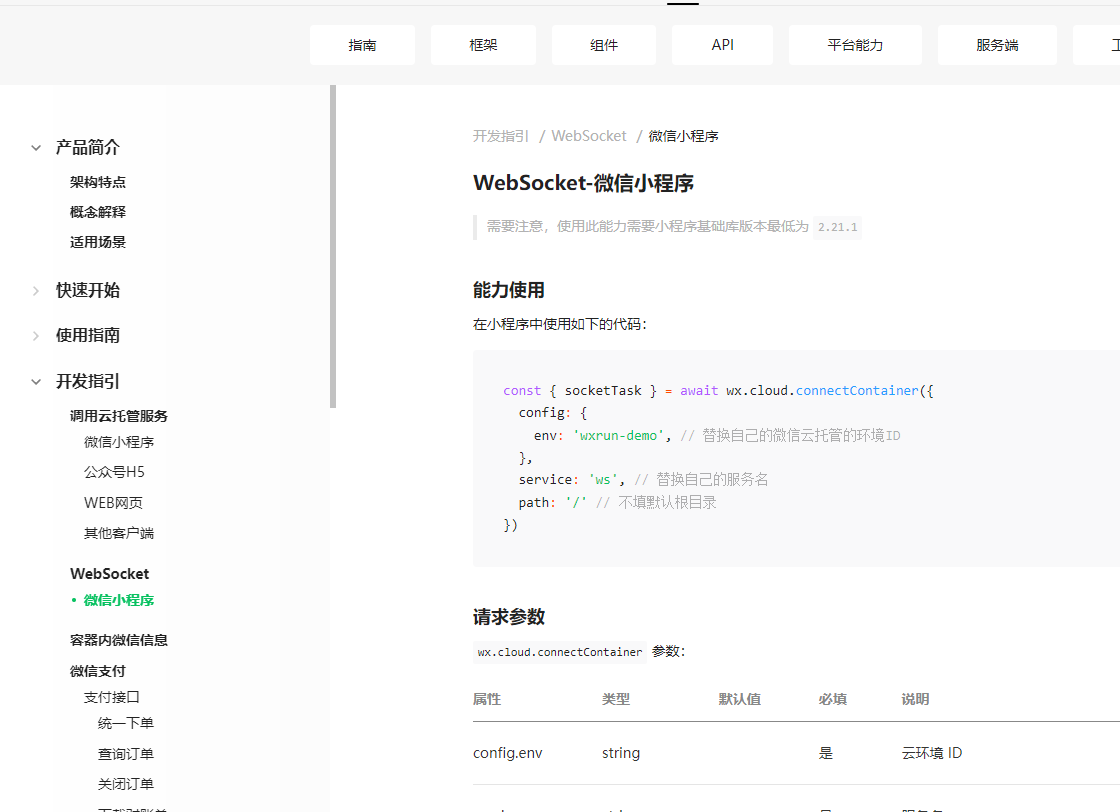Expand the 快速开始 section chevron
Viewport: 1120px width, 812px height.
point(36,291)
